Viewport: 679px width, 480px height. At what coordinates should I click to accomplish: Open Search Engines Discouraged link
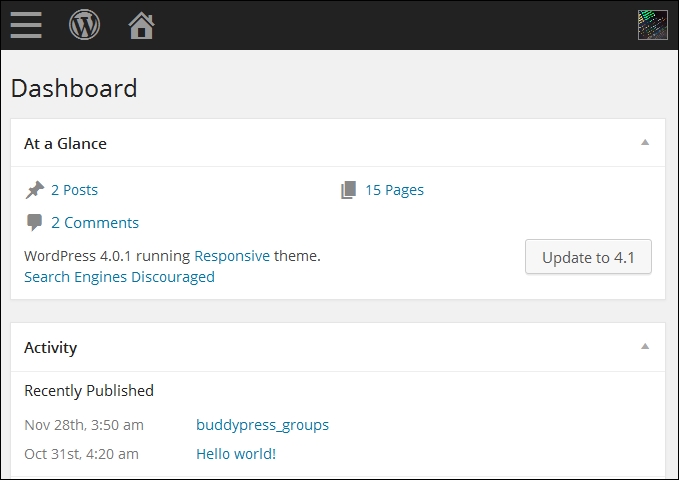[x=120, y=277]
